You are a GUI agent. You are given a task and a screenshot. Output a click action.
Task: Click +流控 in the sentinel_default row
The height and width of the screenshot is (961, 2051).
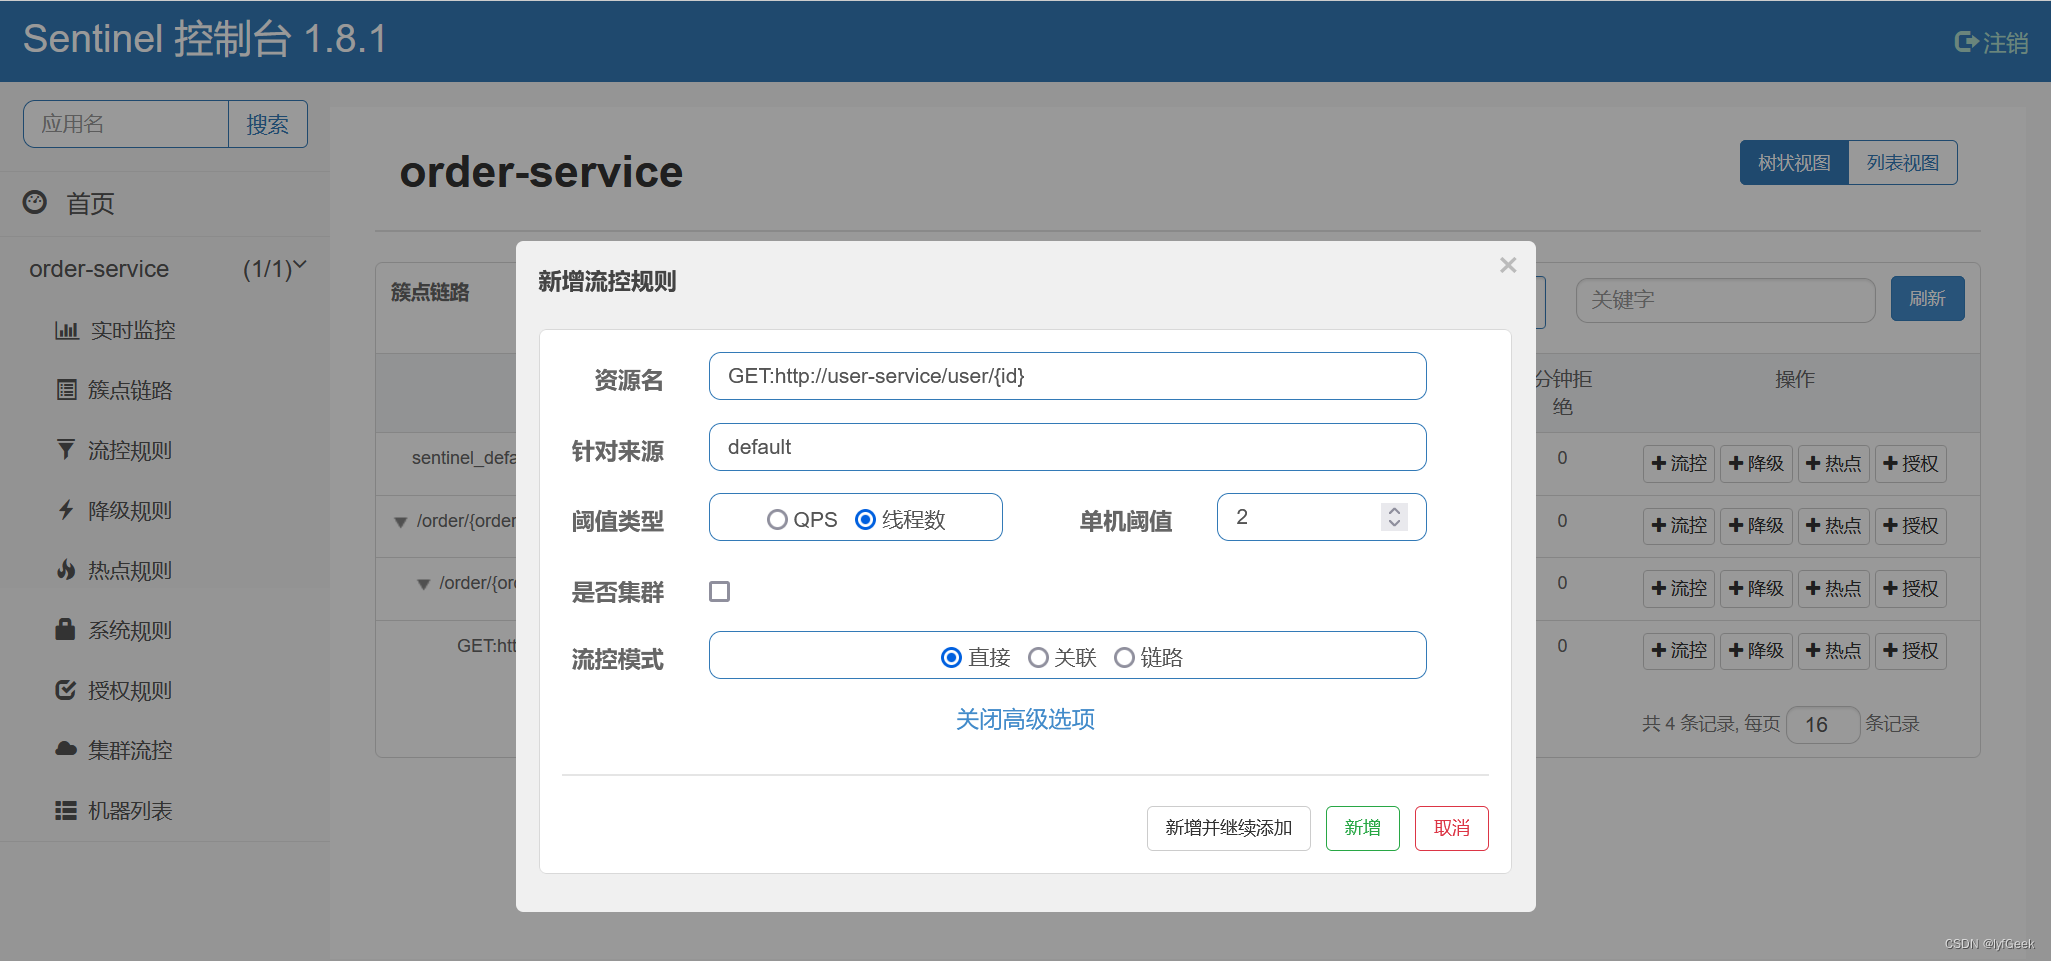(x=1679, y=463)
